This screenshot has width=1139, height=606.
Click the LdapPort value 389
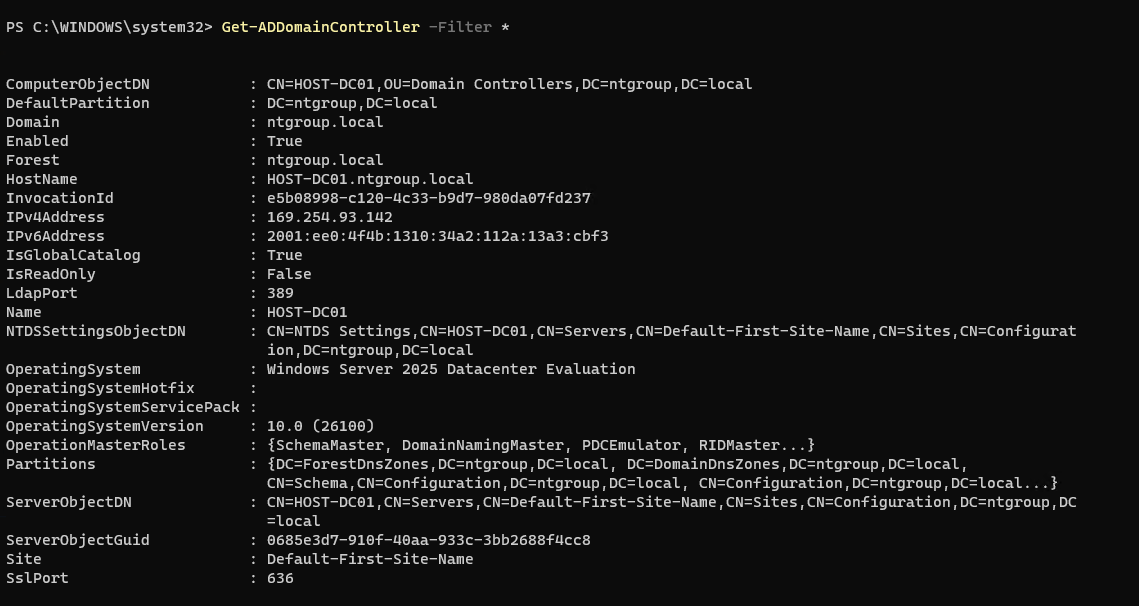click(280, 293)
